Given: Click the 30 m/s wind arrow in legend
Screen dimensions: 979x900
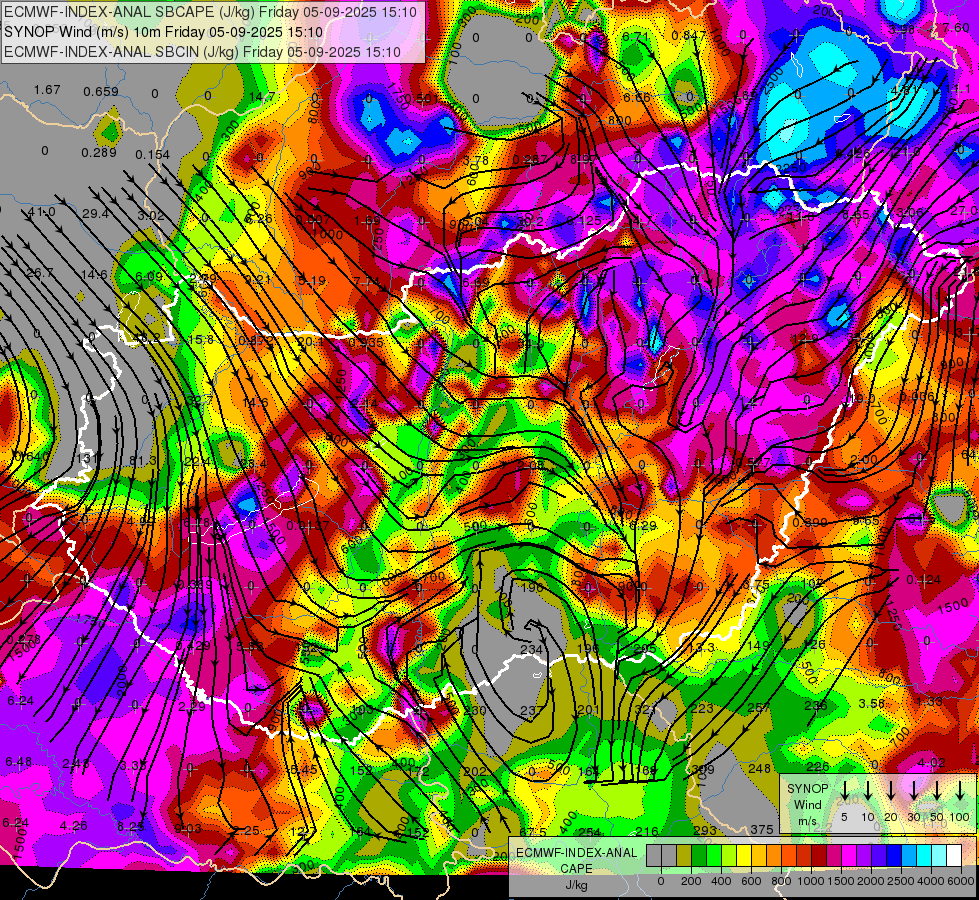Looking at the screenshot, I should click(913, 791).
